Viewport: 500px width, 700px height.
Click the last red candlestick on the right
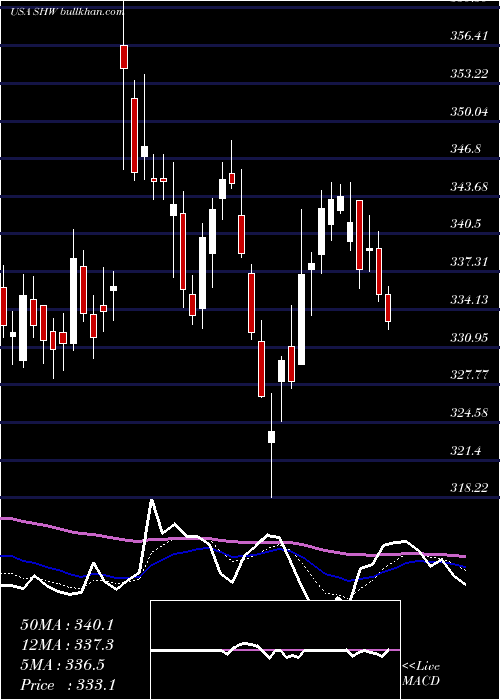pos(388,308)
